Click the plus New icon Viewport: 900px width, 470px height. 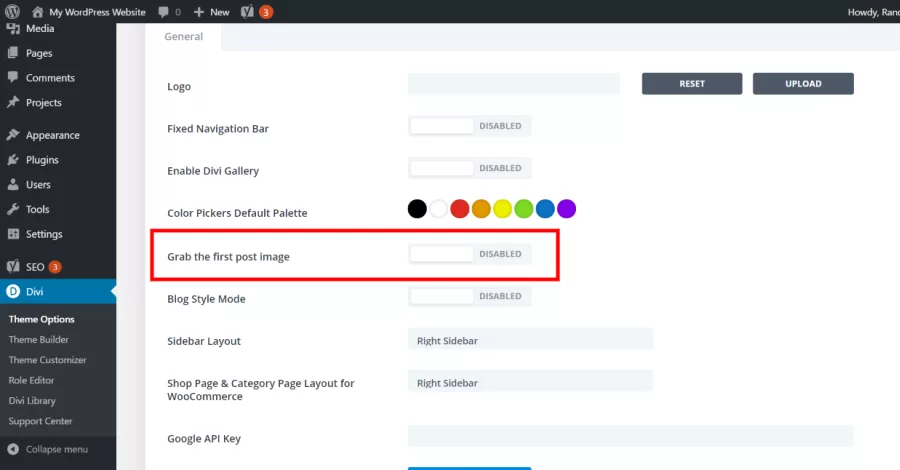[199, 12]
